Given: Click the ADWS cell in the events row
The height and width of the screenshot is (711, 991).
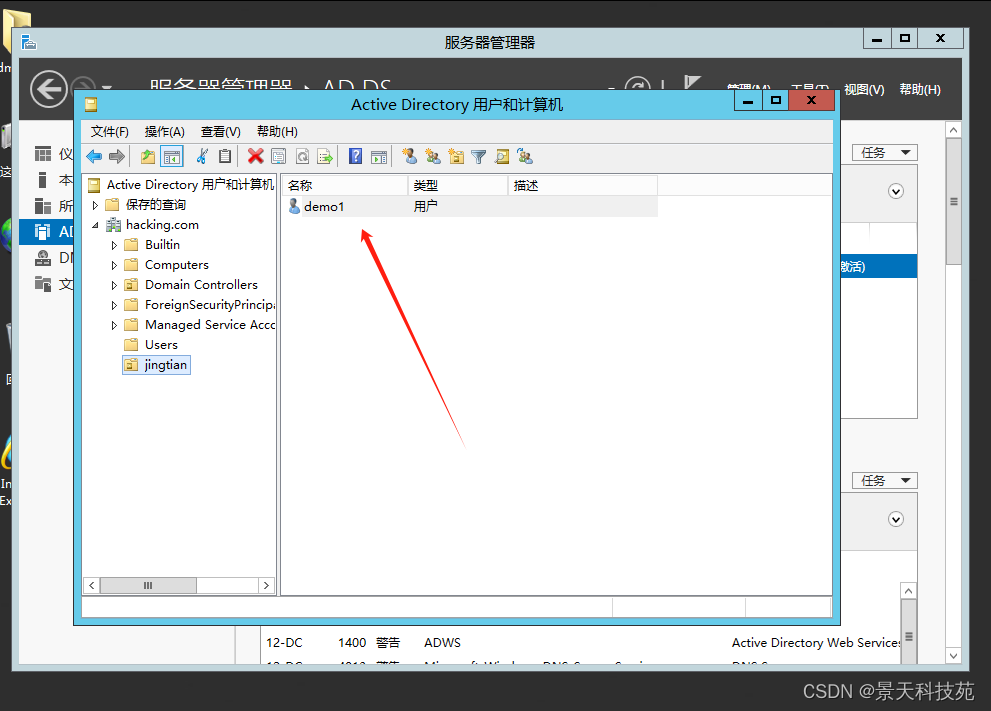Looking at the screenshot, I should click(x=442, y=643).
